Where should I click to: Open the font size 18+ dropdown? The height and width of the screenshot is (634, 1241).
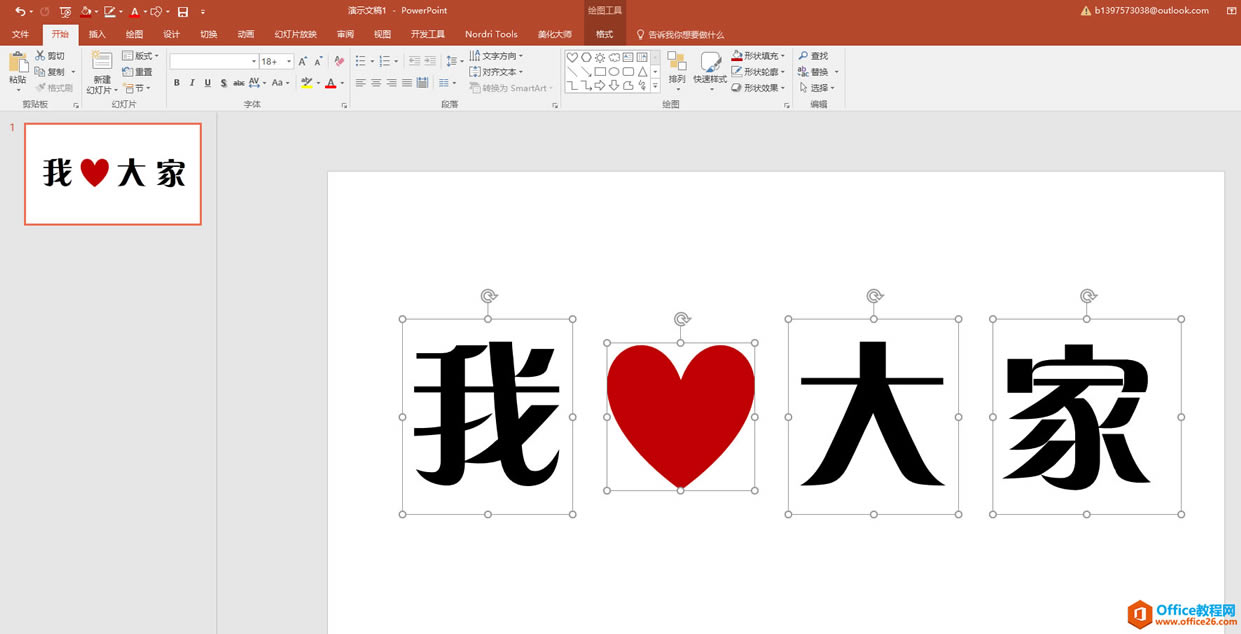(289, 61)
